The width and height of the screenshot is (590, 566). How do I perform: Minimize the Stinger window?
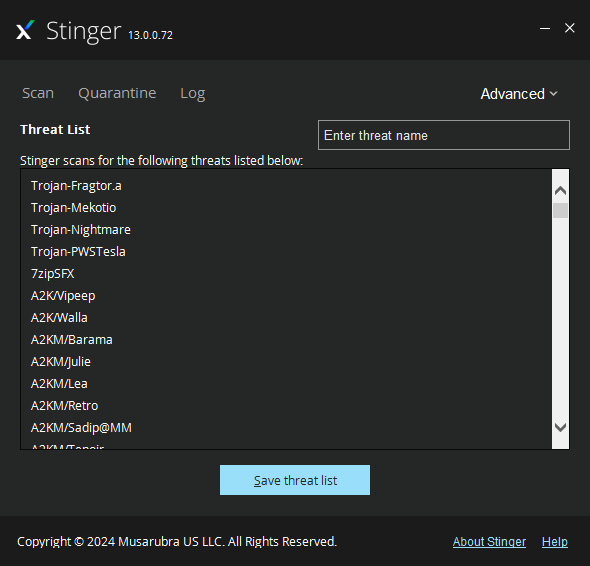(545, 28)
